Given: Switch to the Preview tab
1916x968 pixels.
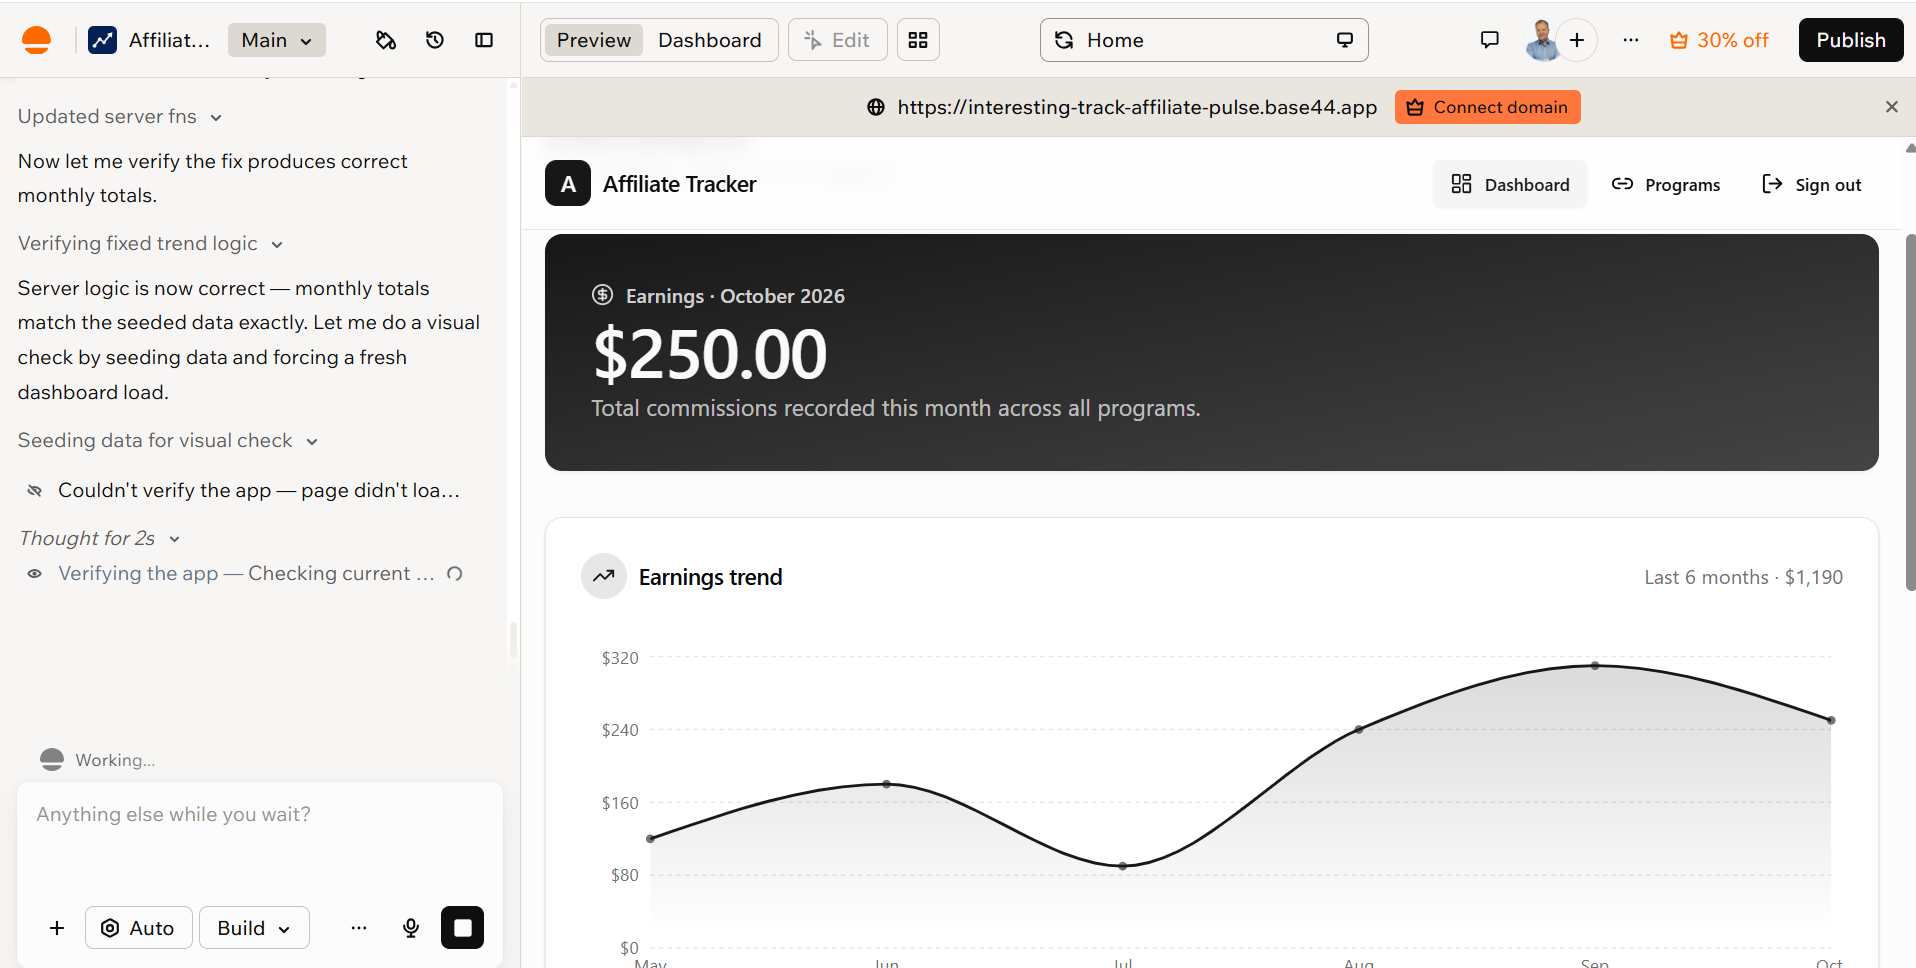Looking at the screenshot, I should [x=594, y=40].
